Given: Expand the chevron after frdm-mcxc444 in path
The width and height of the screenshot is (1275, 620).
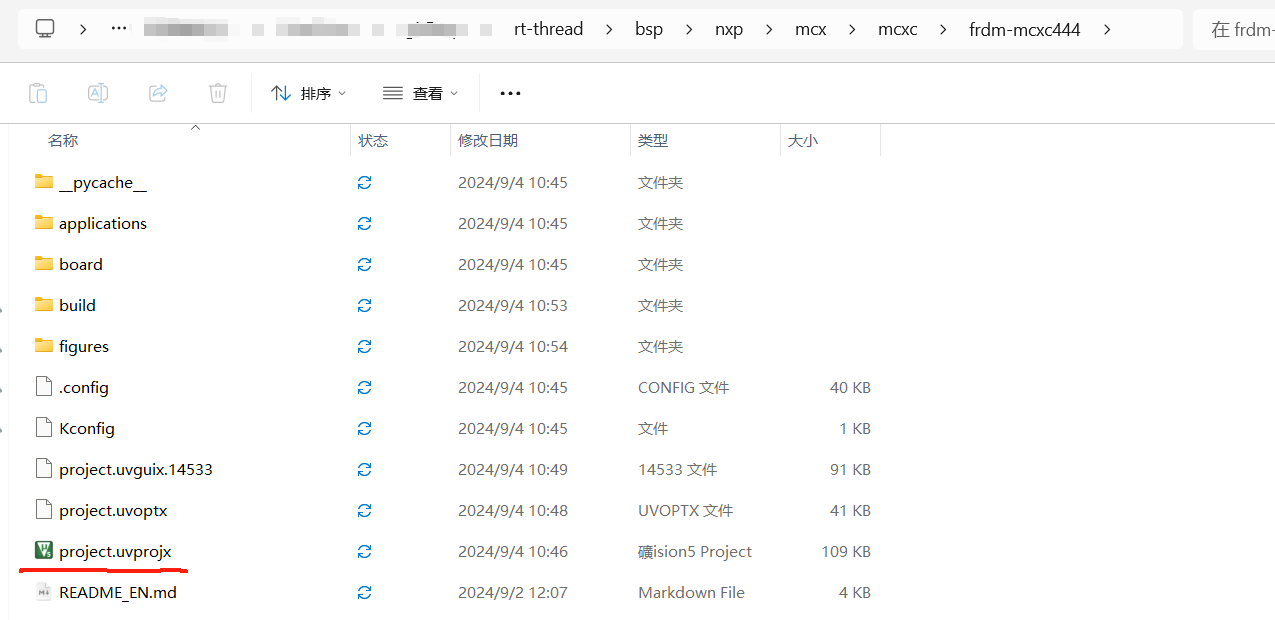Looking at the screenshot, I should [1107, 30].
